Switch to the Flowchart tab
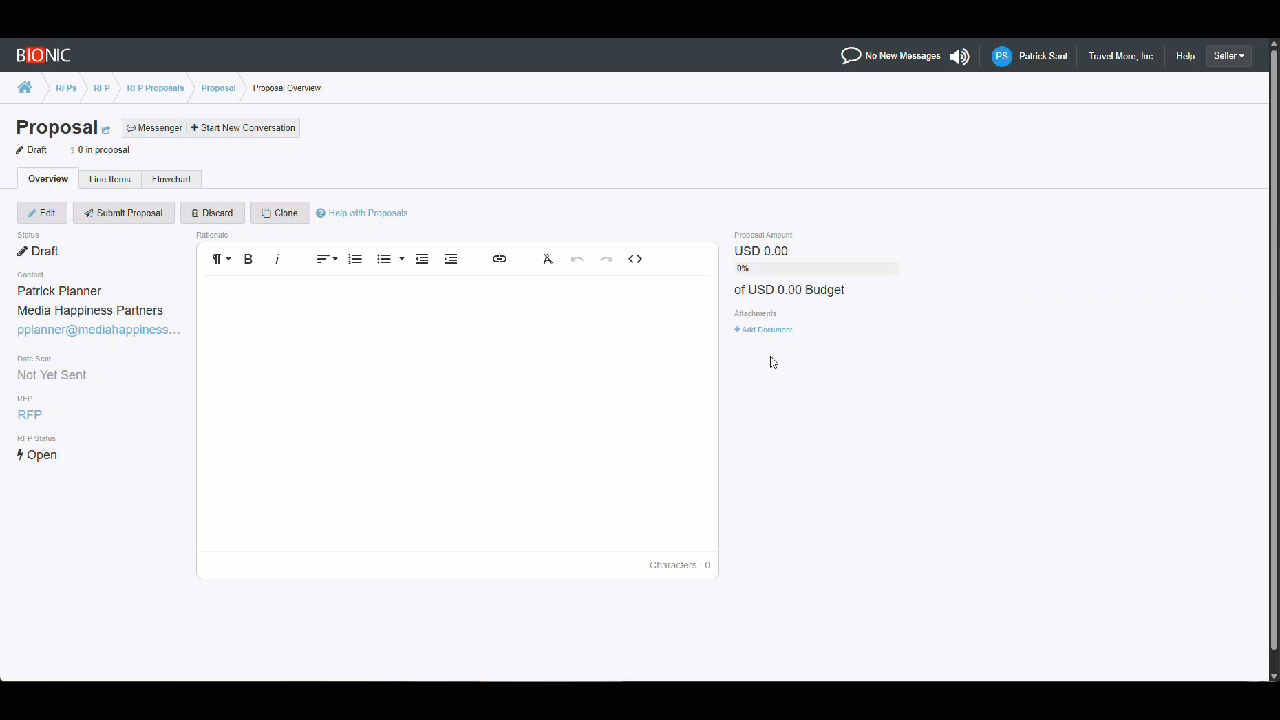Viewport: 1280px width, 720px height. tap(171, 179)
